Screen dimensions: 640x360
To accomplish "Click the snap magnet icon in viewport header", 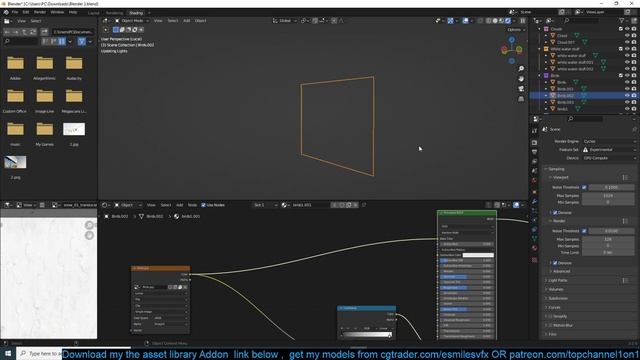I will point(316,20).
